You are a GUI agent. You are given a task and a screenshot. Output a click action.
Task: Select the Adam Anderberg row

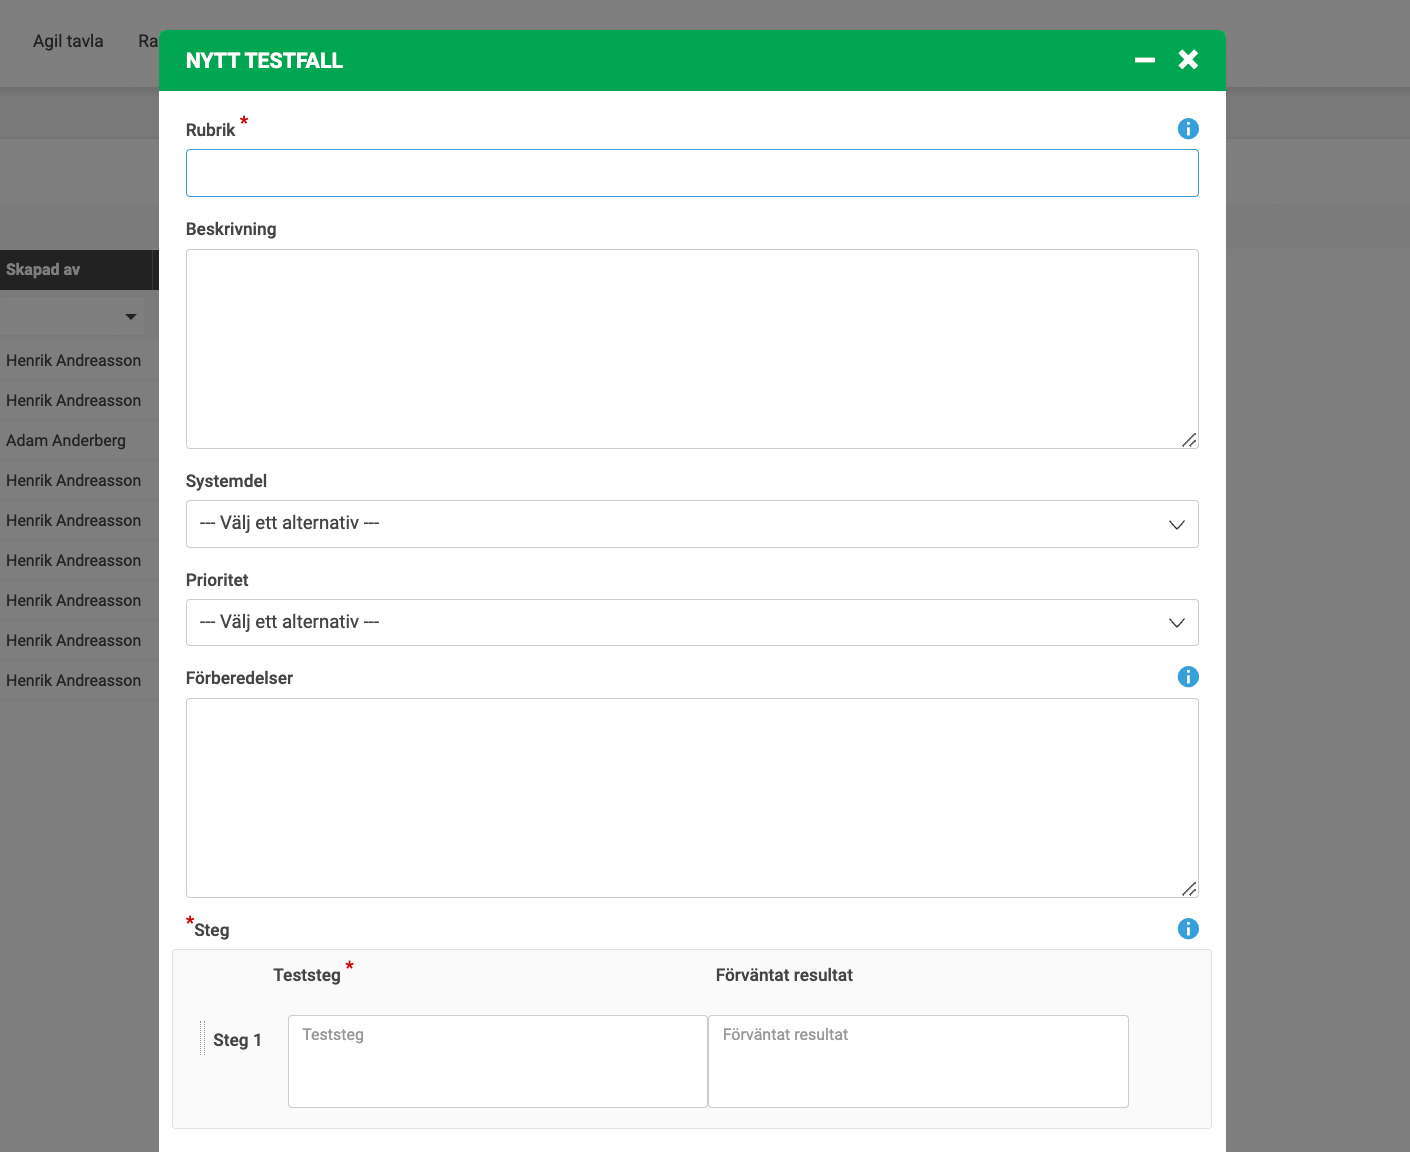click(x=66, y=440)
